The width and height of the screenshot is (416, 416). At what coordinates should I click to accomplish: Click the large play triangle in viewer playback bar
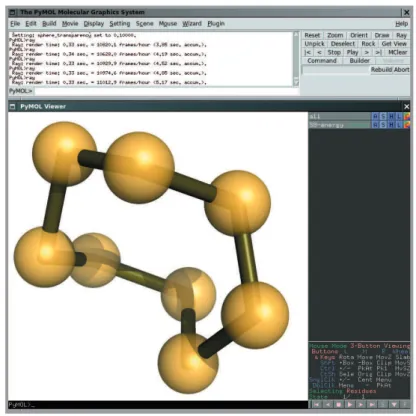coord(350,405)
